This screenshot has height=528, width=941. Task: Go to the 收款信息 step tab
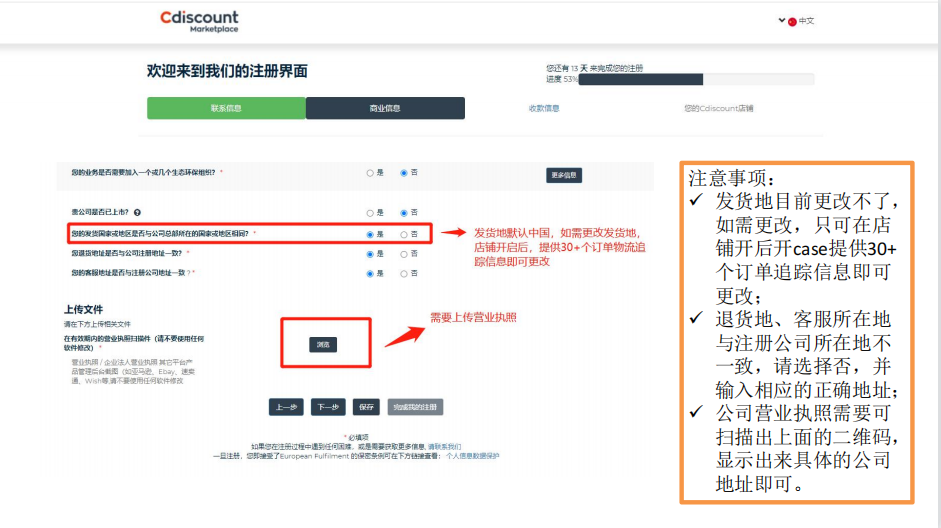544,108
